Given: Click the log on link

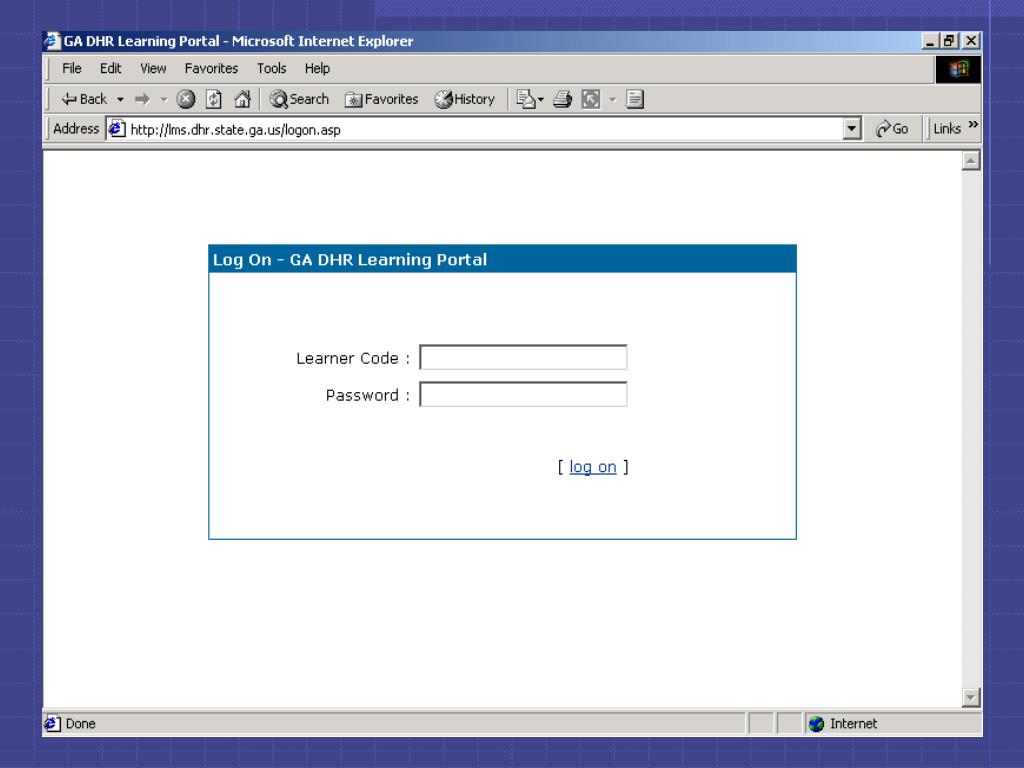Looking at the screenshot, I should (592, 467).
